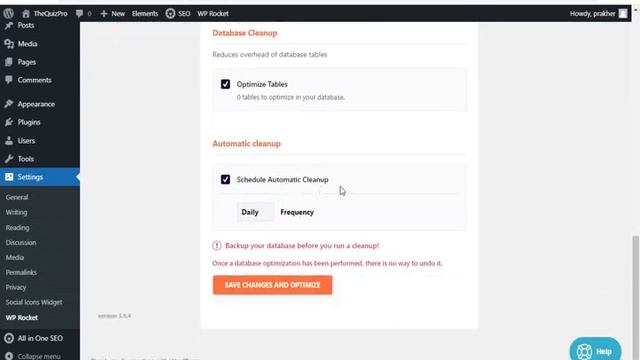
Task: Click the Plugins plug icon
Action: pos(9,122)
